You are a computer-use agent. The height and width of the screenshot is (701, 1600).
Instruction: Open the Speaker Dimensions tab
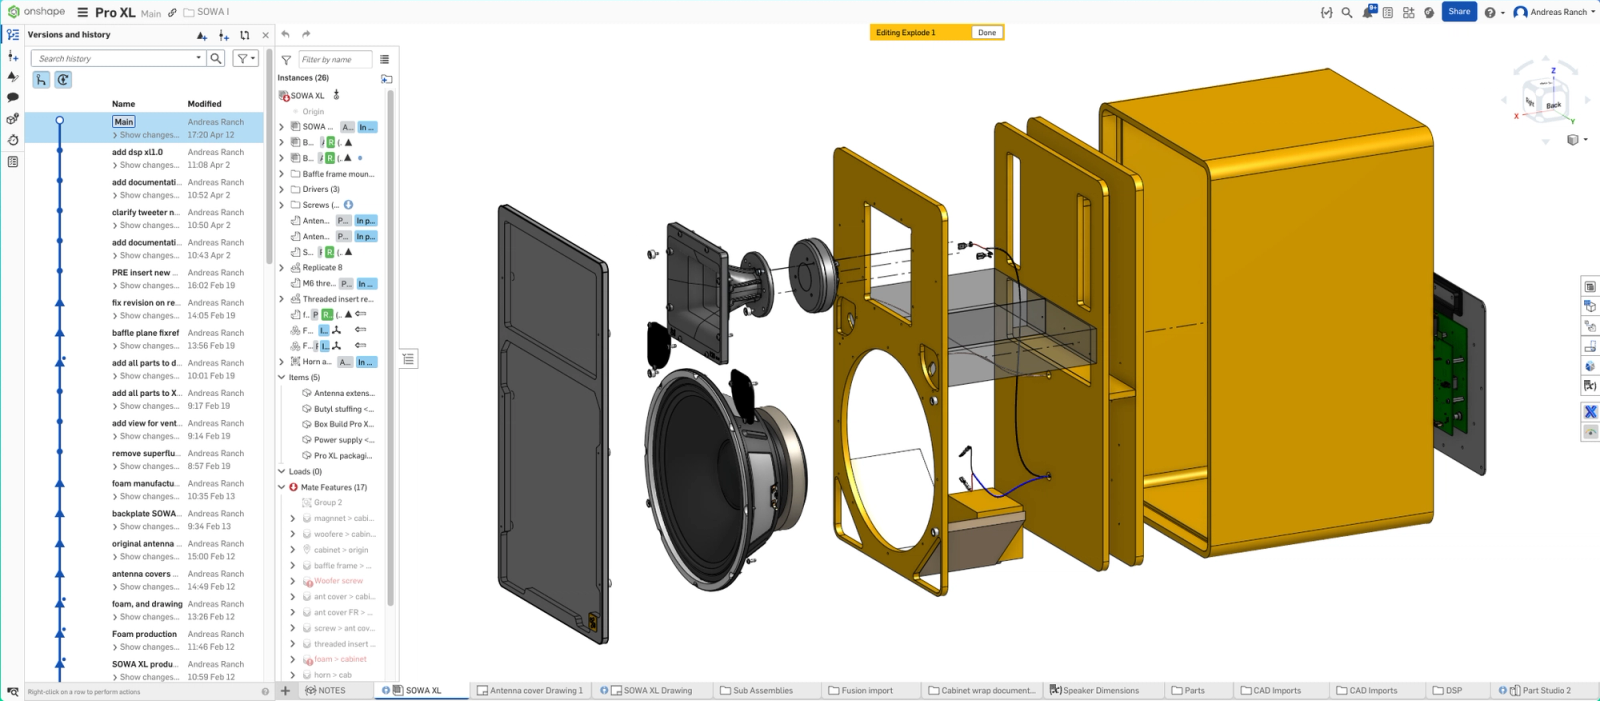click(1100, 690)
